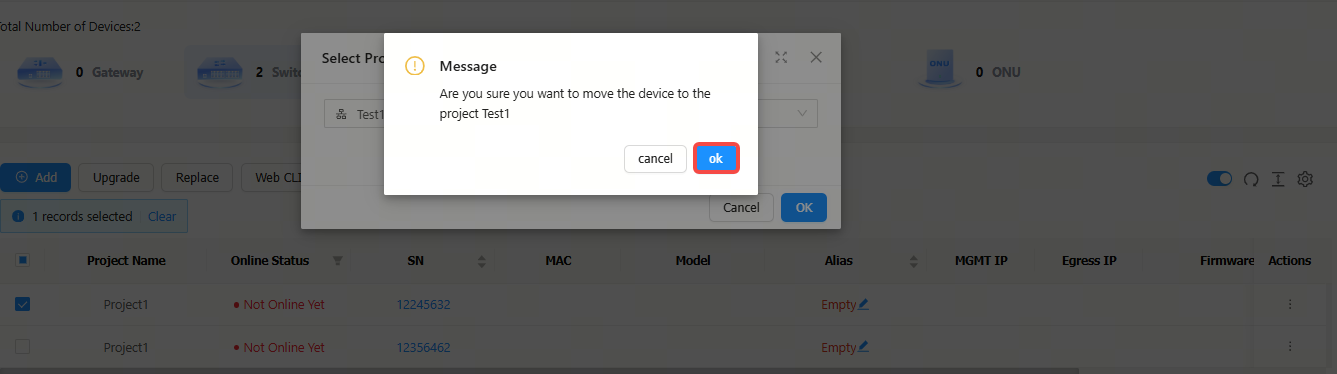The width and height of the screenshot is (1337, 374).
Task: Click cancel in the Message dialog
Action: (x=655, y=159)
